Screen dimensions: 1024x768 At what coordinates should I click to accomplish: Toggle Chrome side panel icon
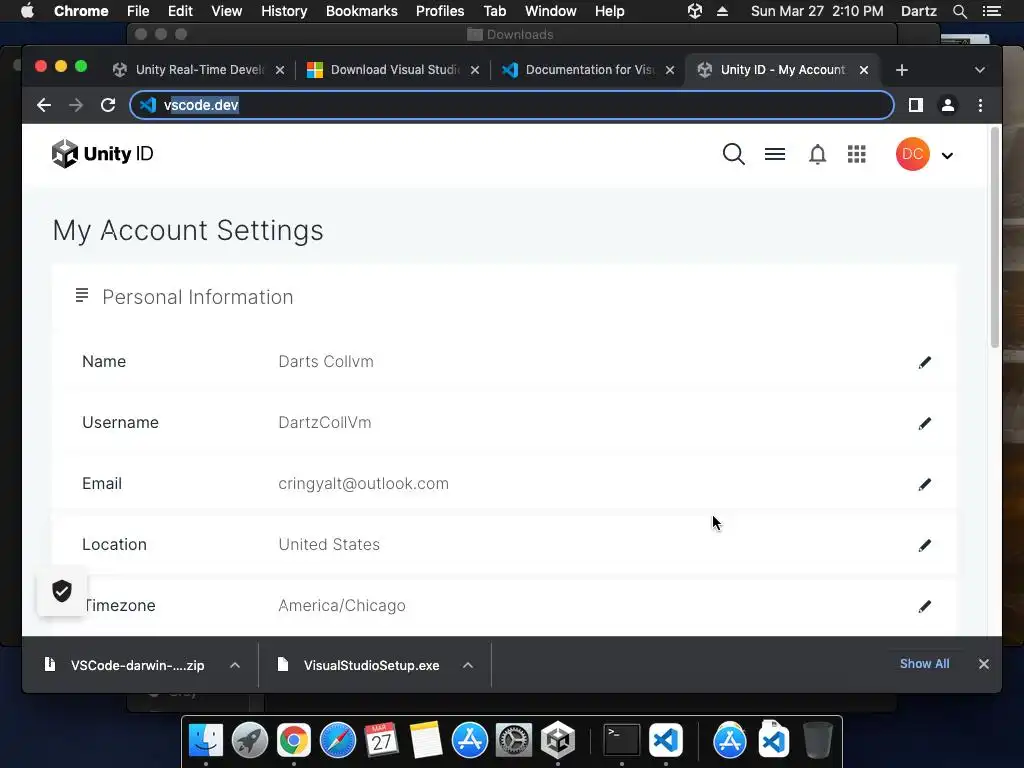(916, 105)
